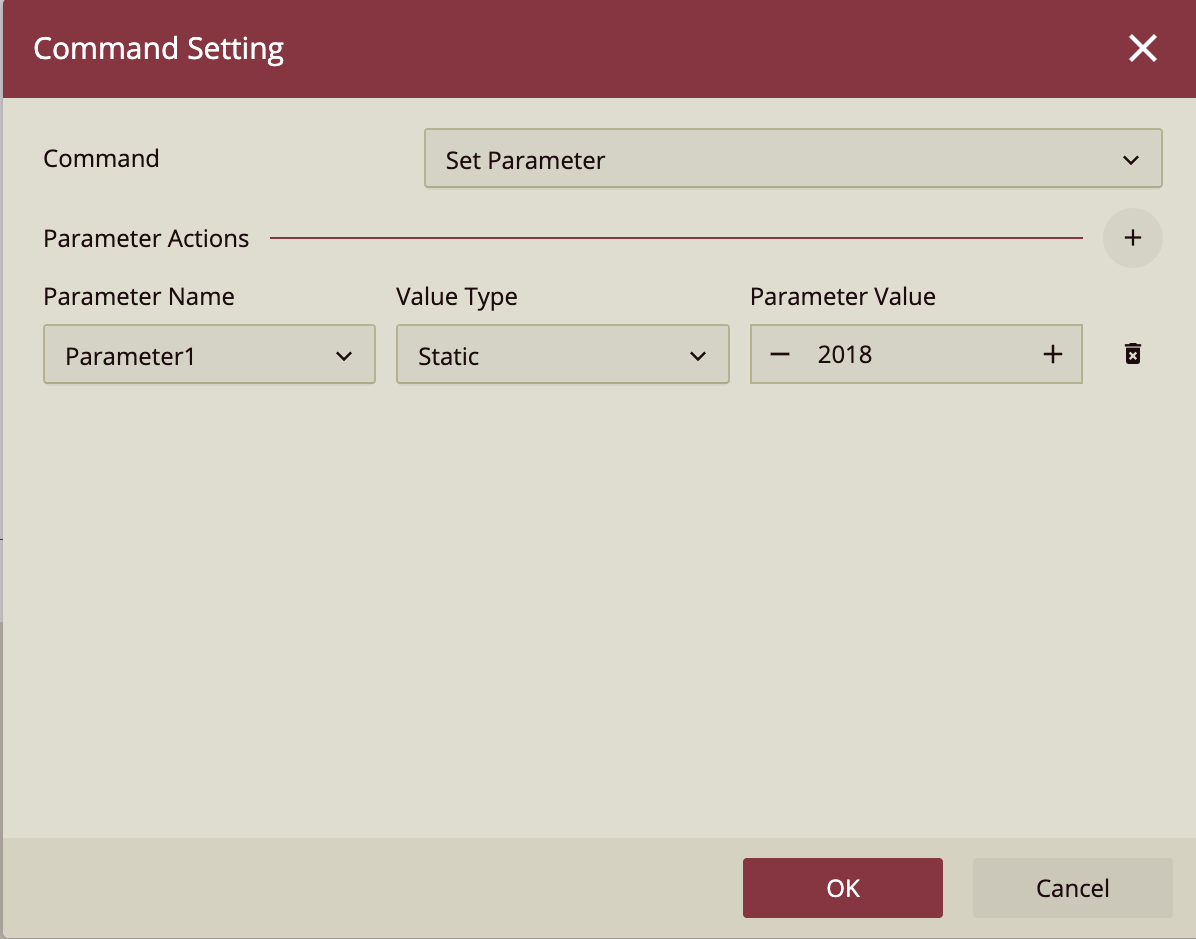This screenshot has width=1196, height=939.
Task: Click the chevron on Parameter Name dropdown
Action: [344, 355]
